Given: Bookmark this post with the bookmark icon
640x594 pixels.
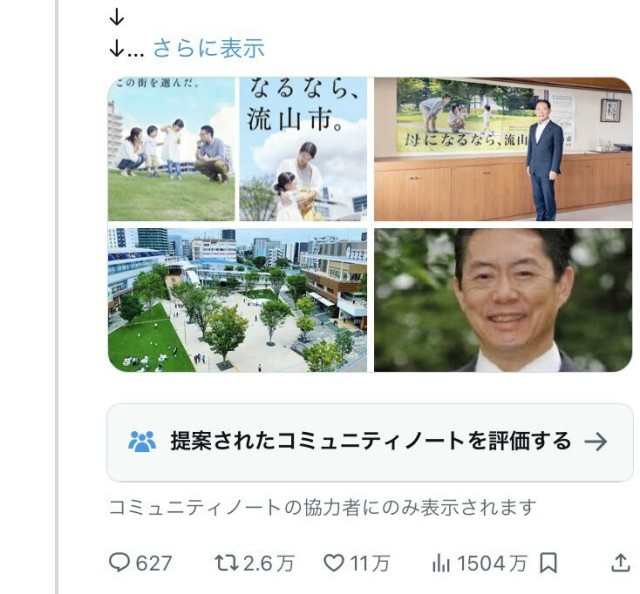Looking at the screenshot, I should point(548,563).
